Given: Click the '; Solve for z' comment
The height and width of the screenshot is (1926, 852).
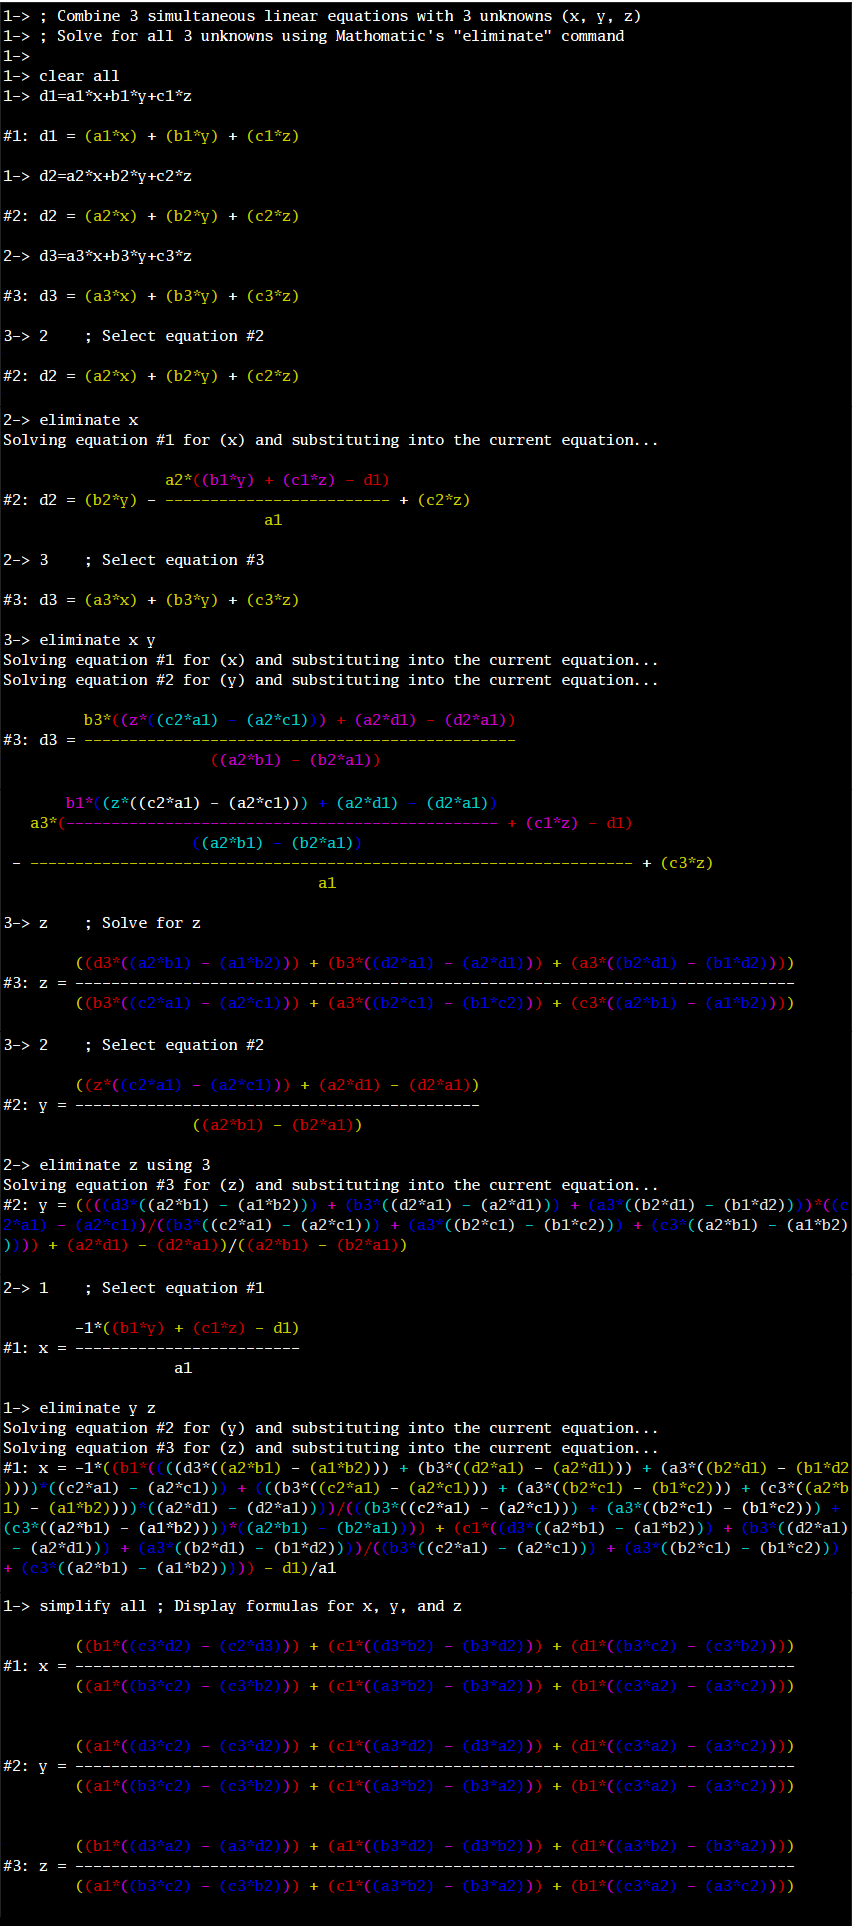Looking at the screenshot, I should (142, 923).
